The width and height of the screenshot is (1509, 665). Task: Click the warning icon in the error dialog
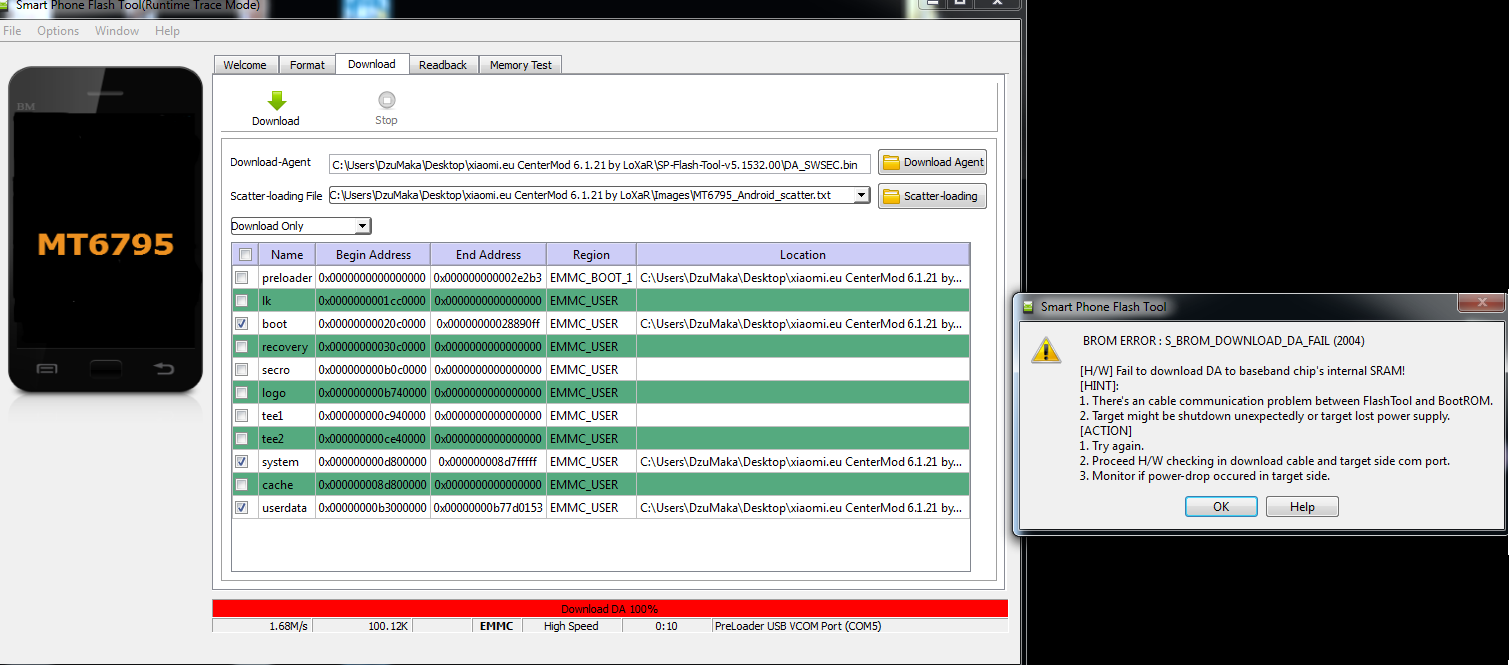click(x=1046, y=349)
